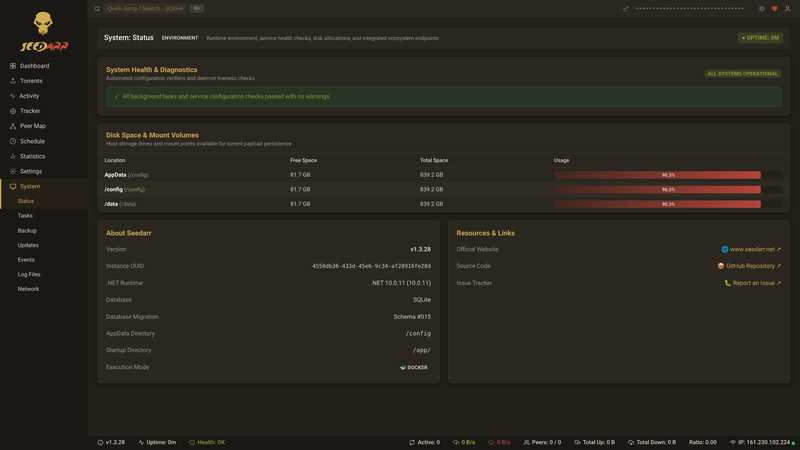Click the DOCKER execution mode badge

click(x=414, y=367)
